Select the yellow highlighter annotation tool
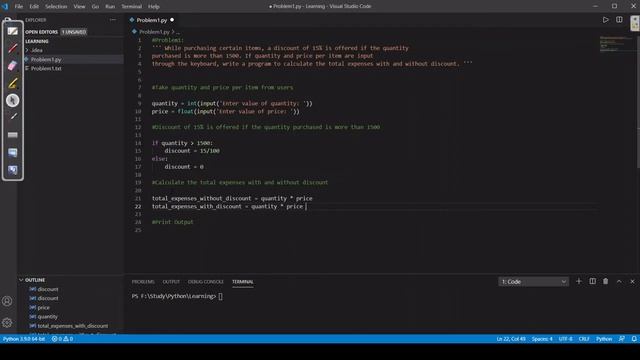640x360 pixels. [x=13, y=83]
